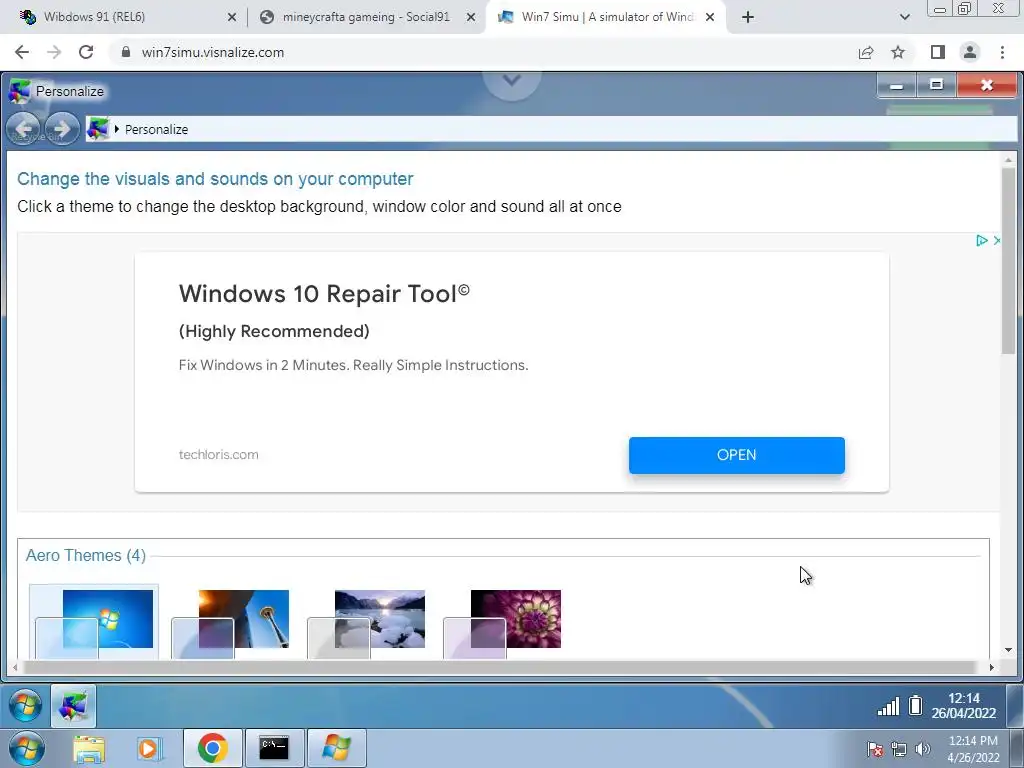Open the Command Prompt taskbar button
1024x768 pixels.
coord(274,748)
